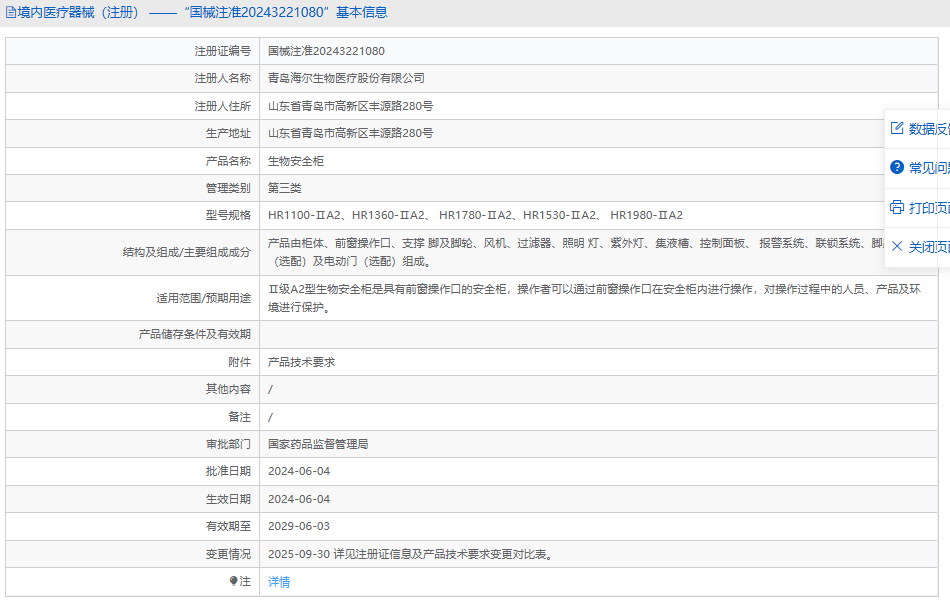Click the 生产地址 address value
The image size is (950, 606).
tap(350, 133)
